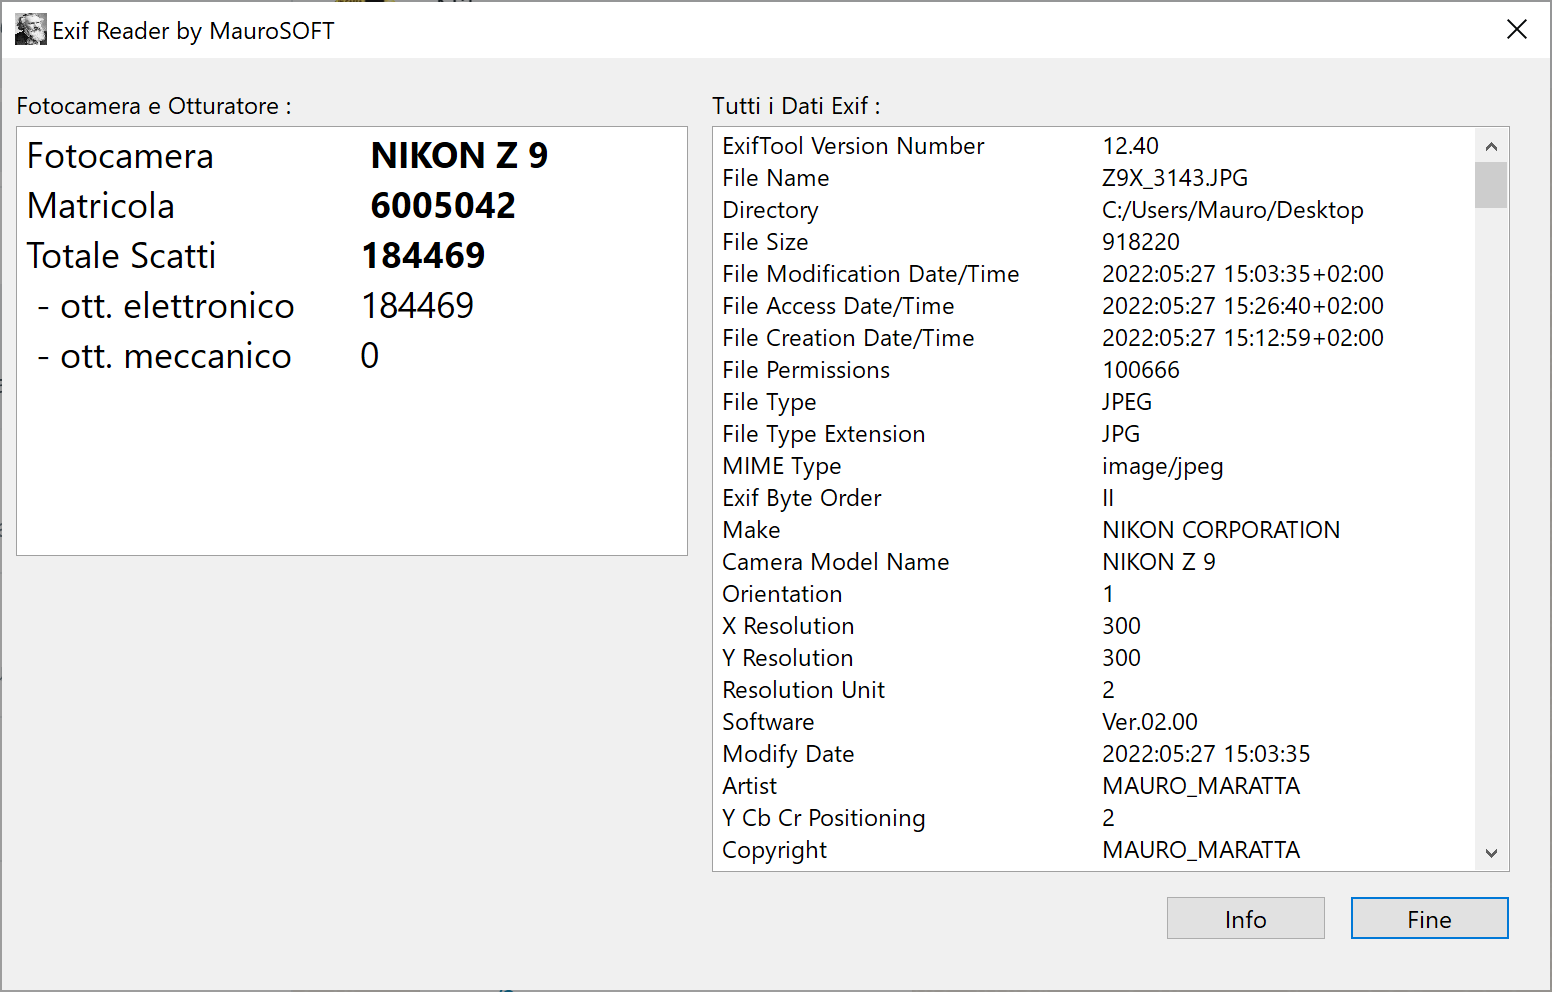Click the 2022:05:27 15:12:59+02:00 value
This screenshot has height=992, width=1552.
tap(1243, 338)
